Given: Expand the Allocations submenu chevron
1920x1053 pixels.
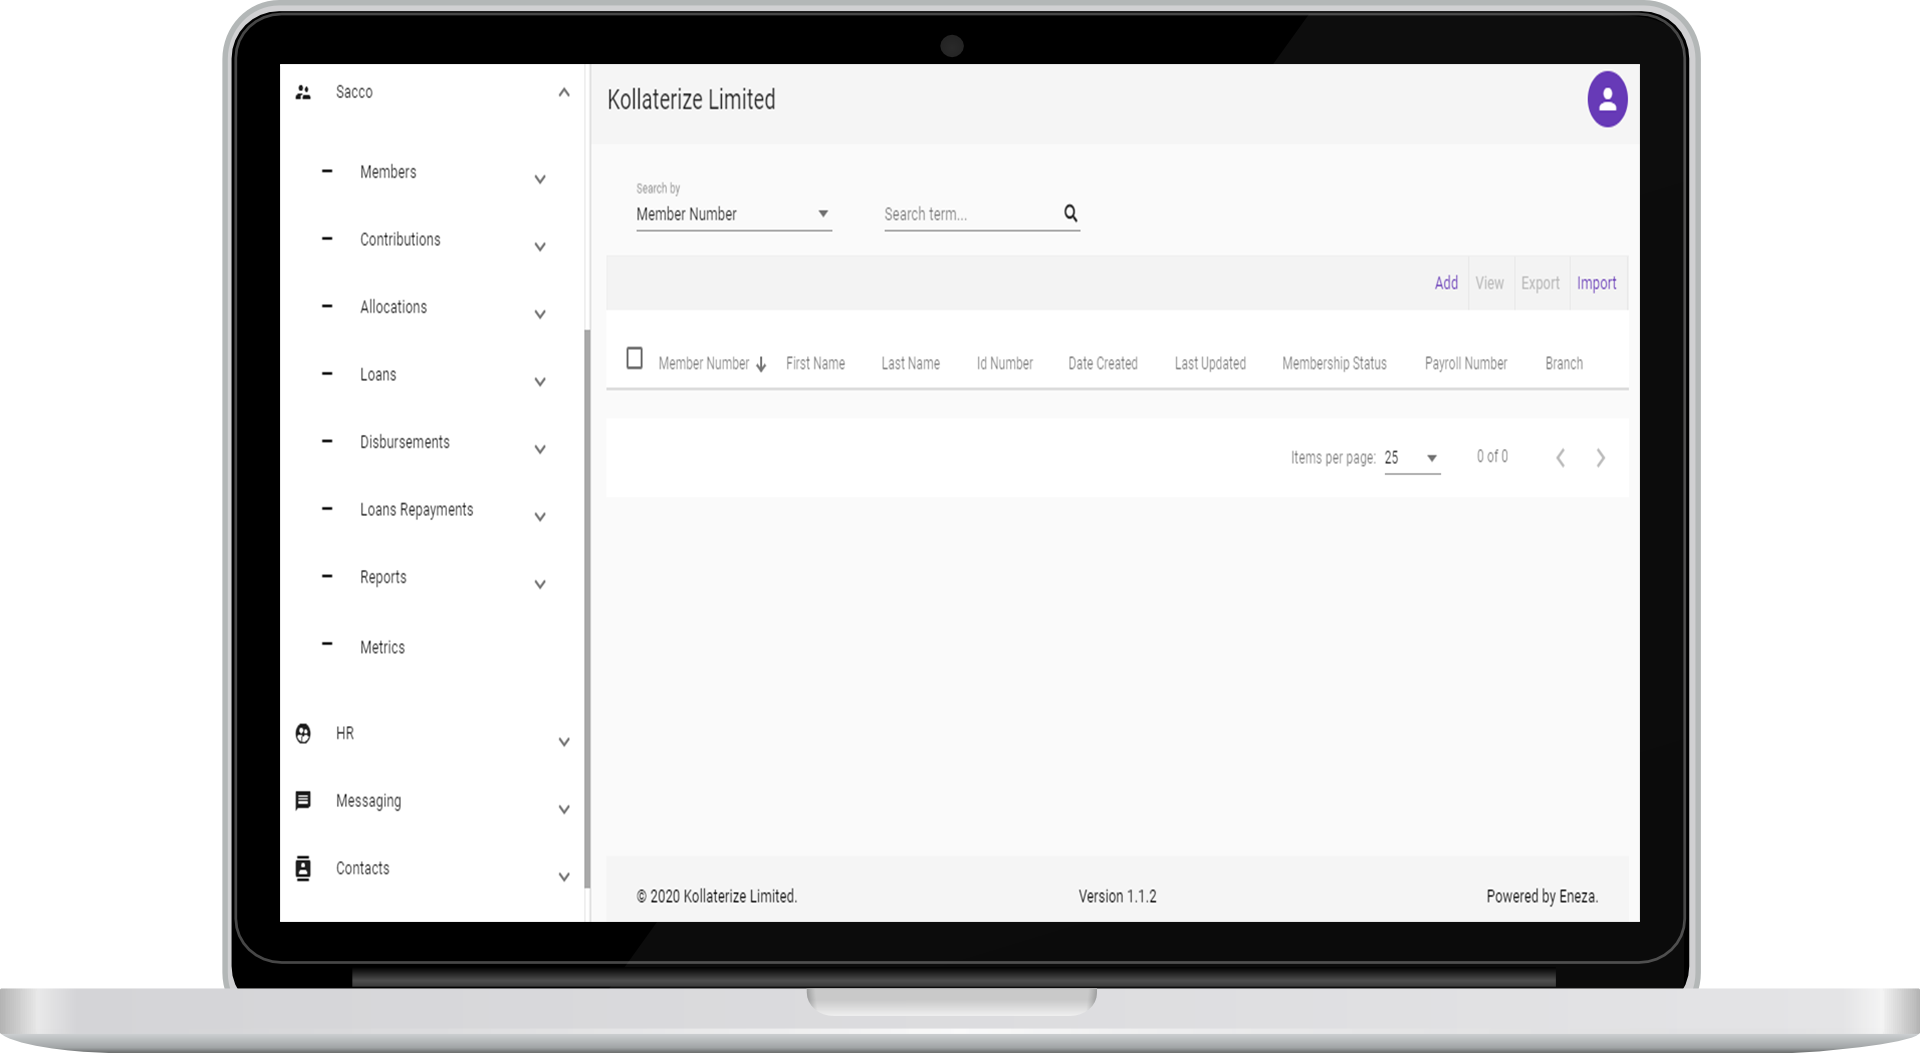Looking at the screenshot, I should (540, 315).
